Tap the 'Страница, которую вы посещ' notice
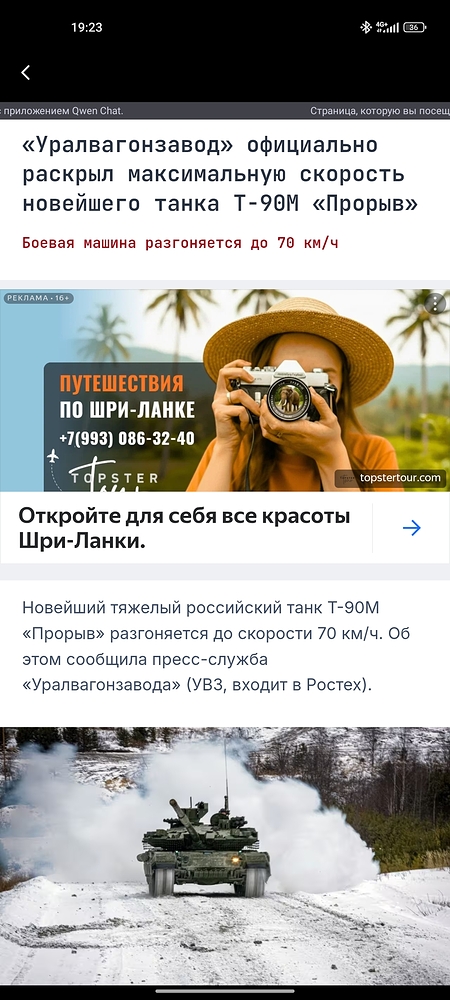Viewport: 450px width, 1000px height. 380,111
